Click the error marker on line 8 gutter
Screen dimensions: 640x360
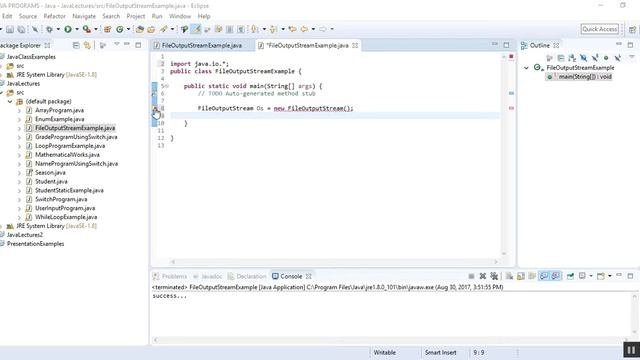(155, 108)
